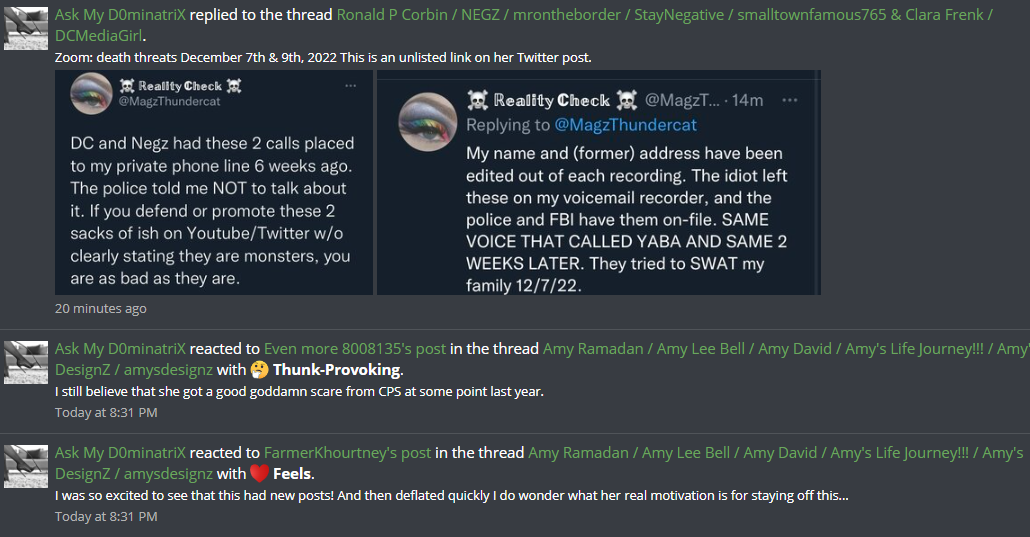This screenshot has width=1030, height=537.
Task: Open Even more 8008135's post link
Action: (353, 348)
